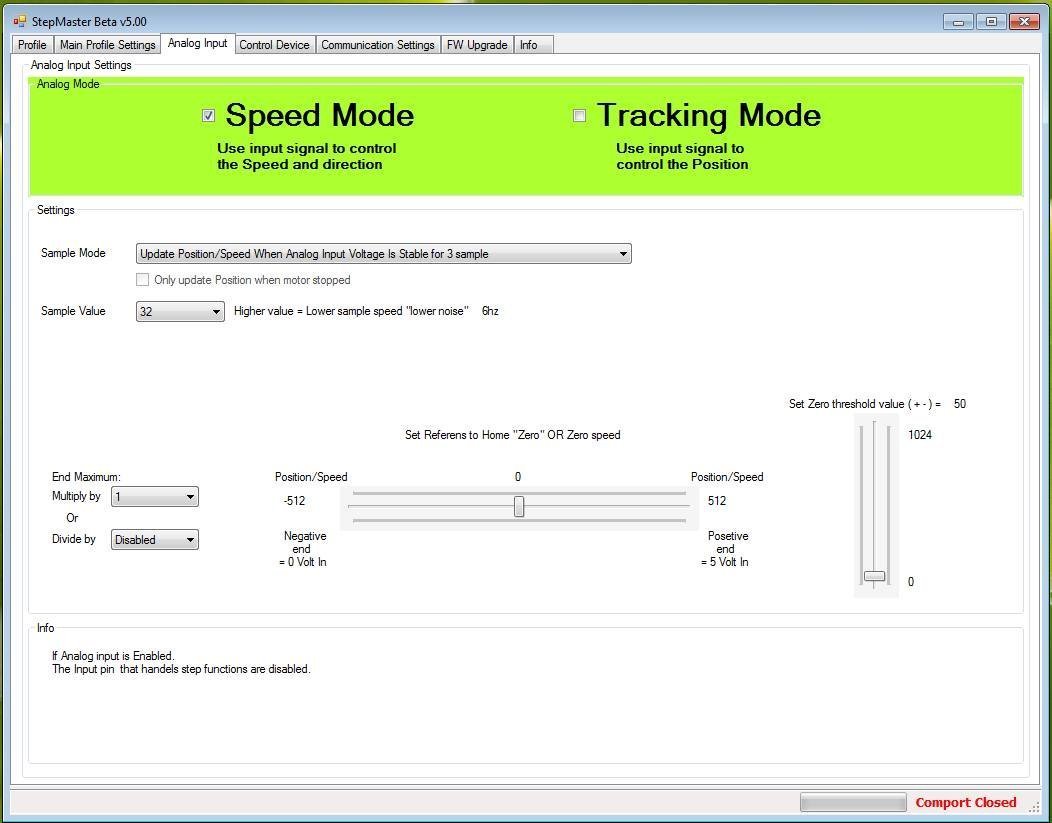The height and width of the screenshot is (823, 1052).
Task: Enable the Tracking Mode checkbox
Action: (579, 116)
